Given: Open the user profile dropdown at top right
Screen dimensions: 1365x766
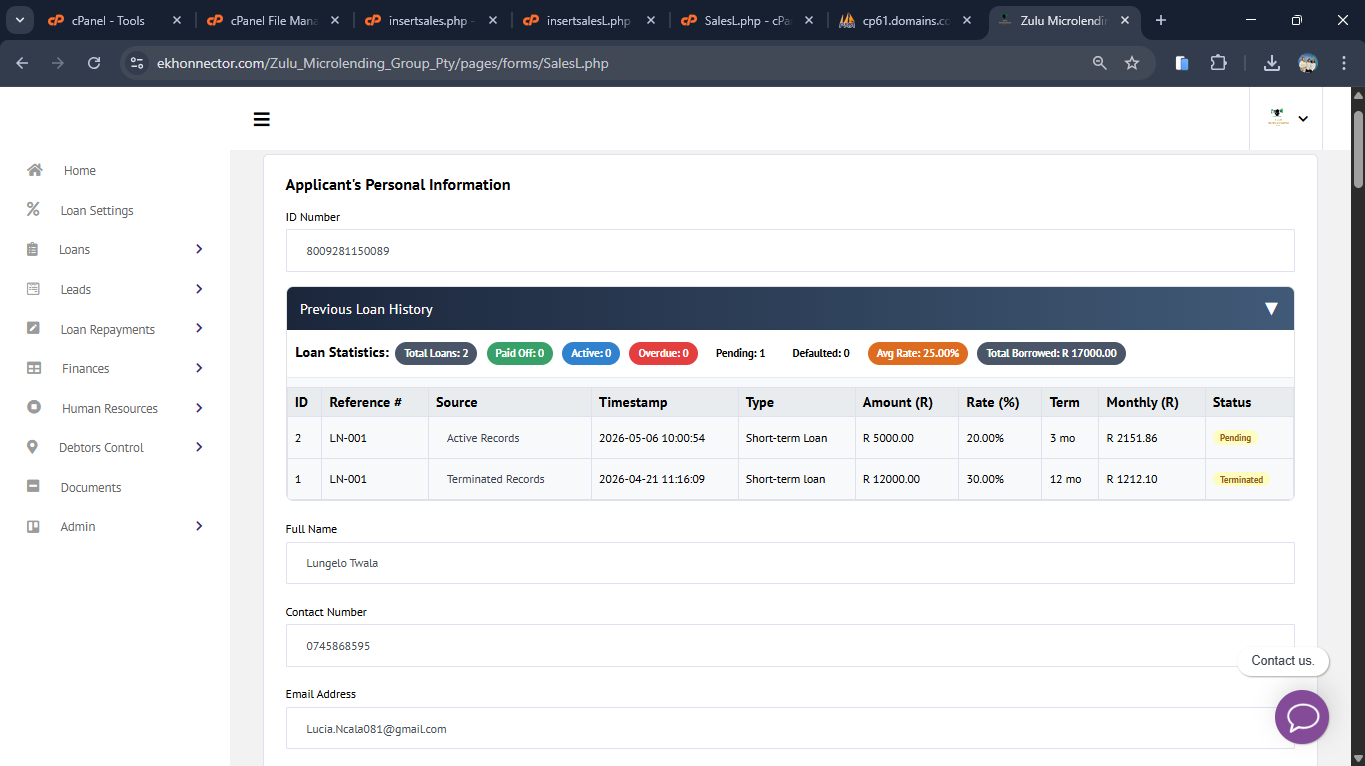Looking at the screenshot, I should tap(1288, 118).
